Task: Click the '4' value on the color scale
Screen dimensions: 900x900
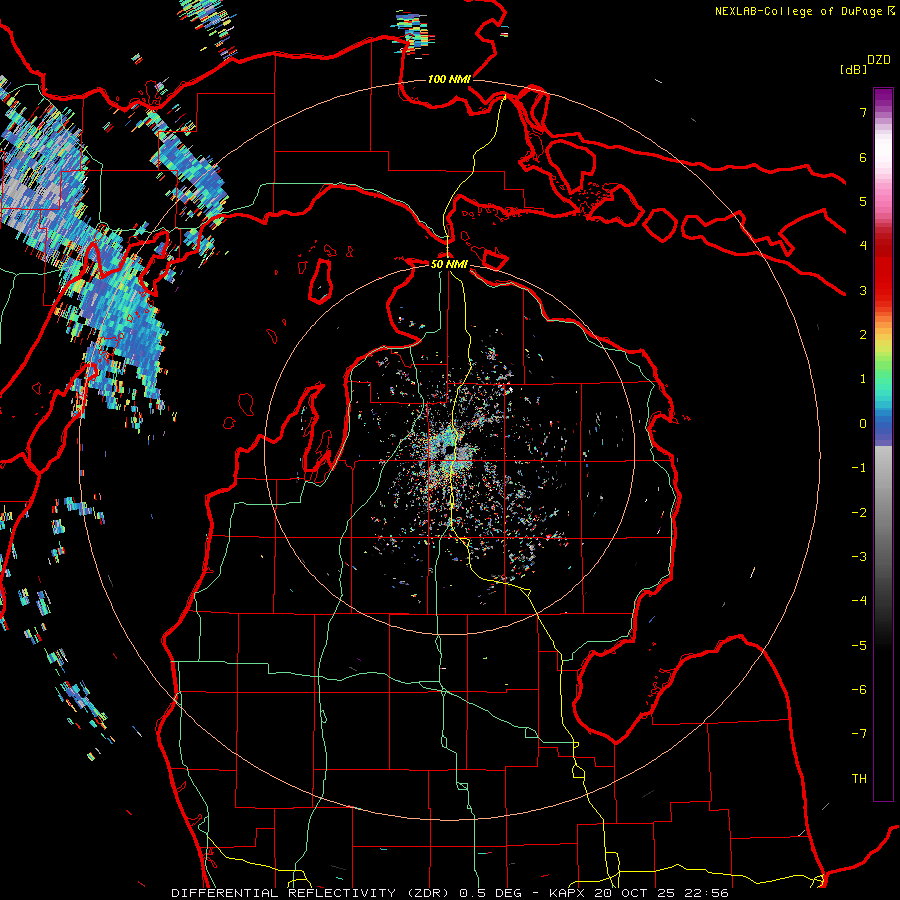Action: pyautogui.click(x=863, y=246)
